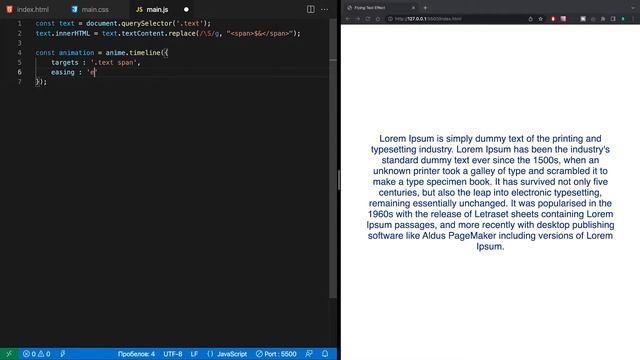Image resolution: width=640 pixels, height=360 pixels.
Task: Click the 'animation' constant name in line 4
Action: point(76,53)
